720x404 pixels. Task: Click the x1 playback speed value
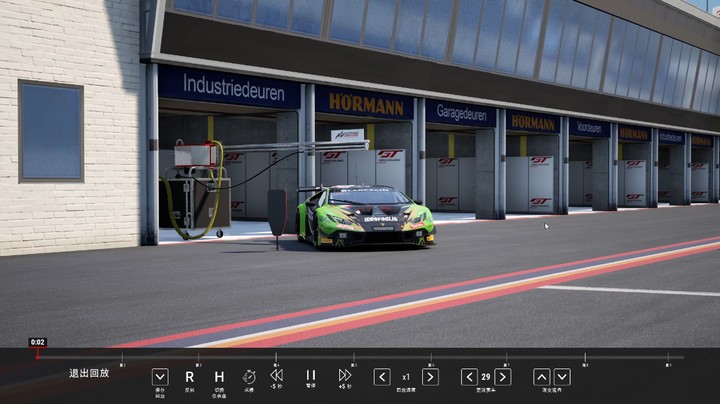pyautogui.click(x=406, y=377)
